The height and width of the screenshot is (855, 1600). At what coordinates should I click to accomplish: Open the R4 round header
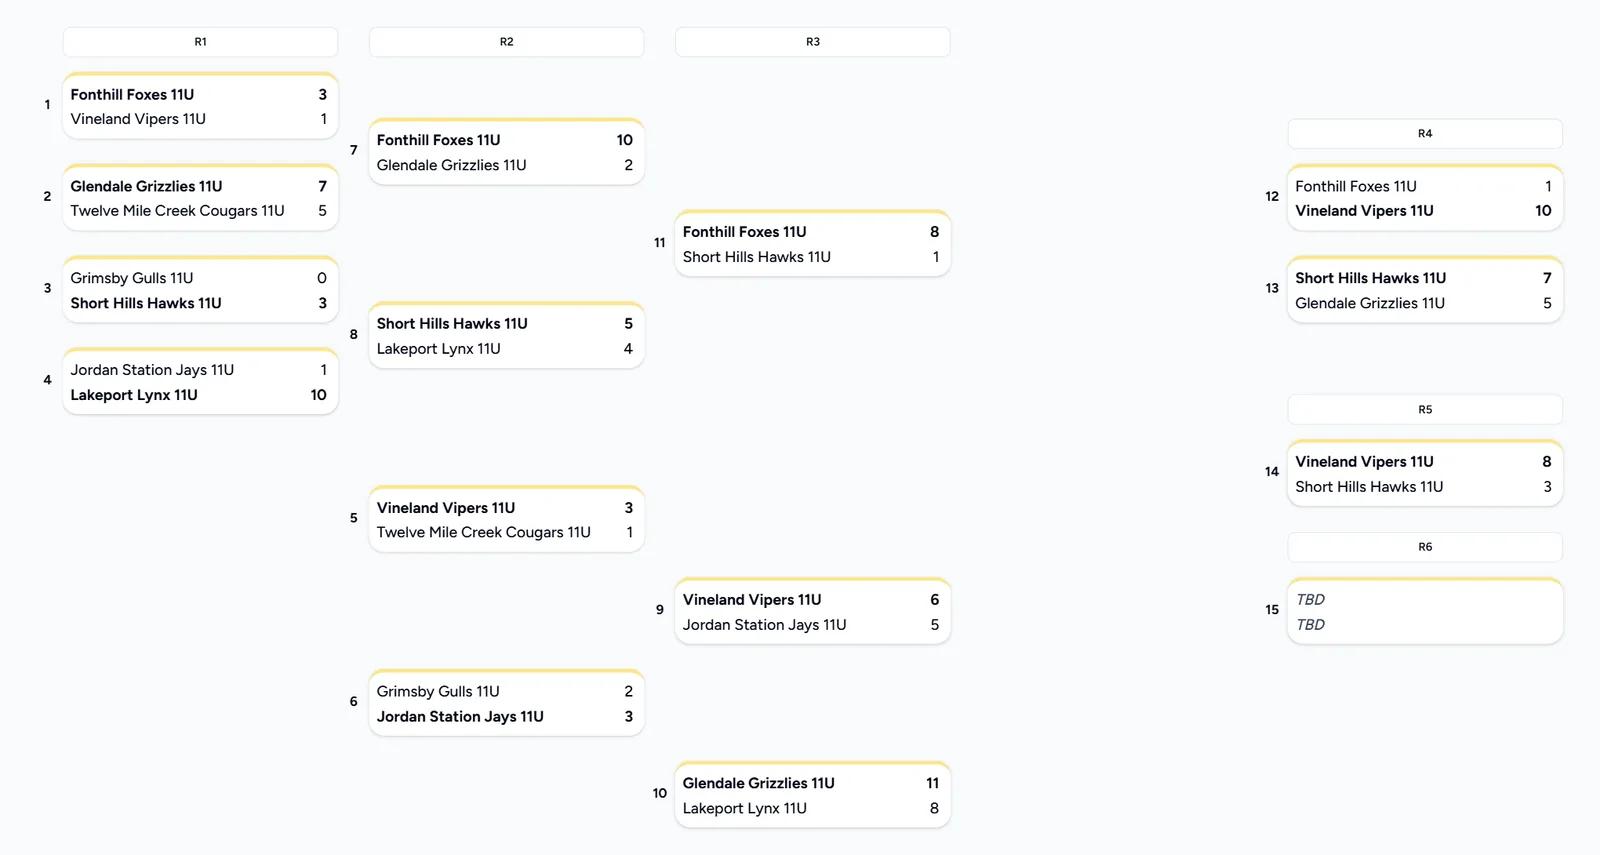tap(1425, 134)
